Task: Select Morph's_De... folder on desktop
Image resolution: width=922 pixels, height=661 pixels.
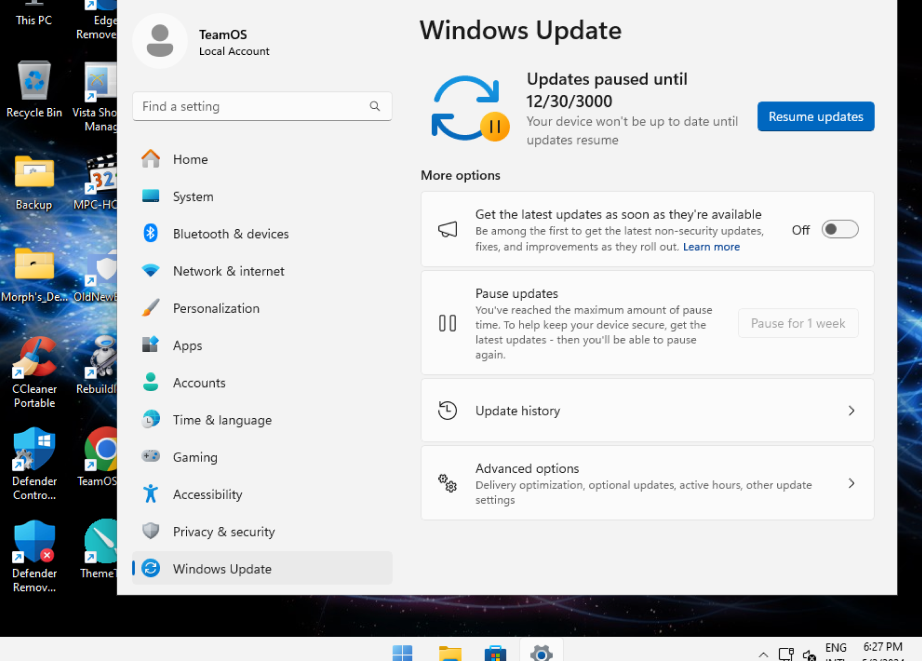Action: pyautogui.click(x=34, y=275)
